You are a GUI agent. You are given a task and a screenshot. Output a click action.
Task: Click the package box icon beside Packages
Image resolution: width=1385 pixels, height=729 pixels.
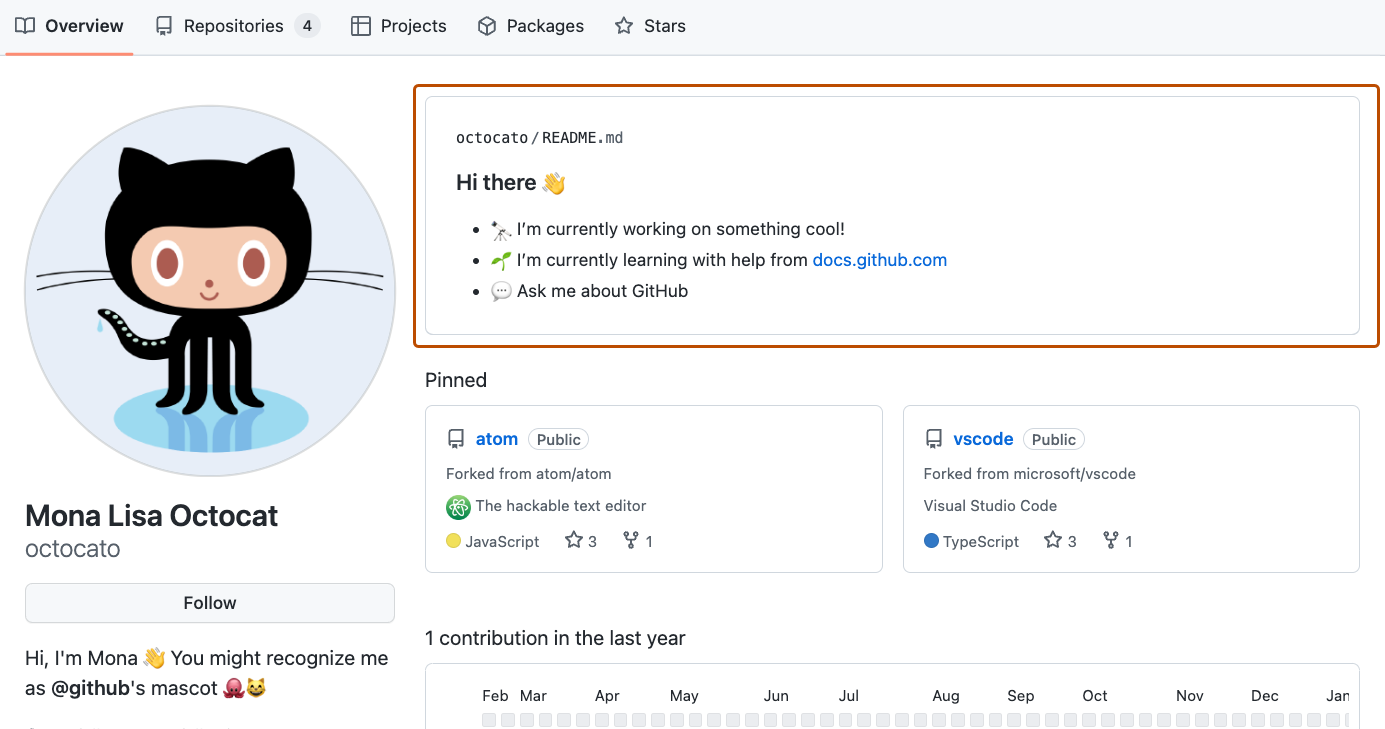tap(487, 25)
